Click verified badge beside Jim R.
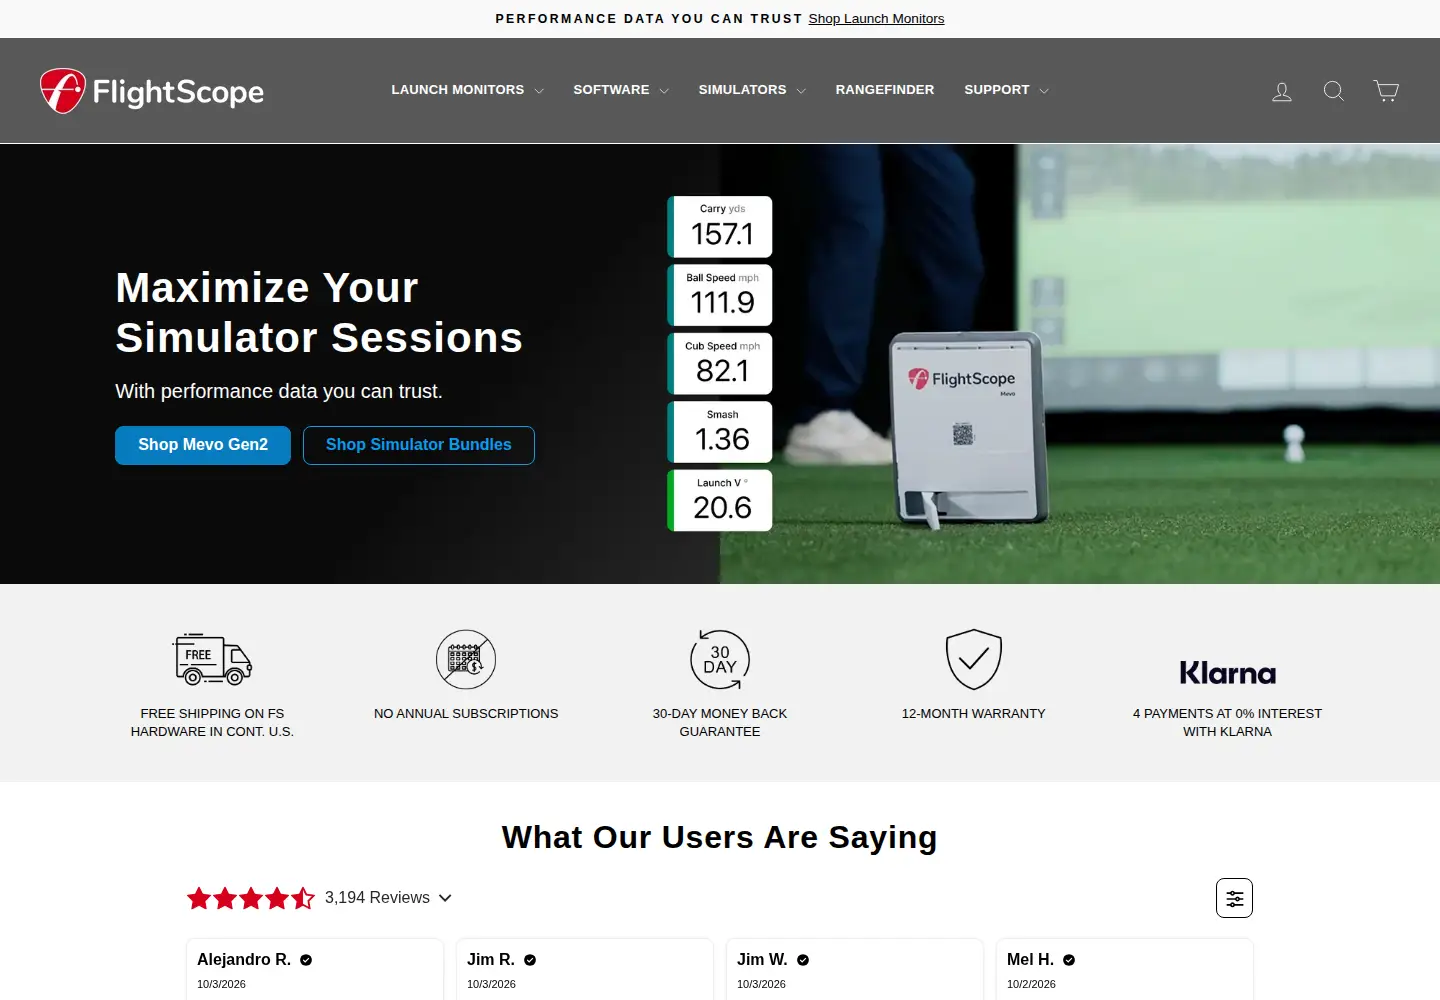The image size is (1440, 1000). (530, 960)
